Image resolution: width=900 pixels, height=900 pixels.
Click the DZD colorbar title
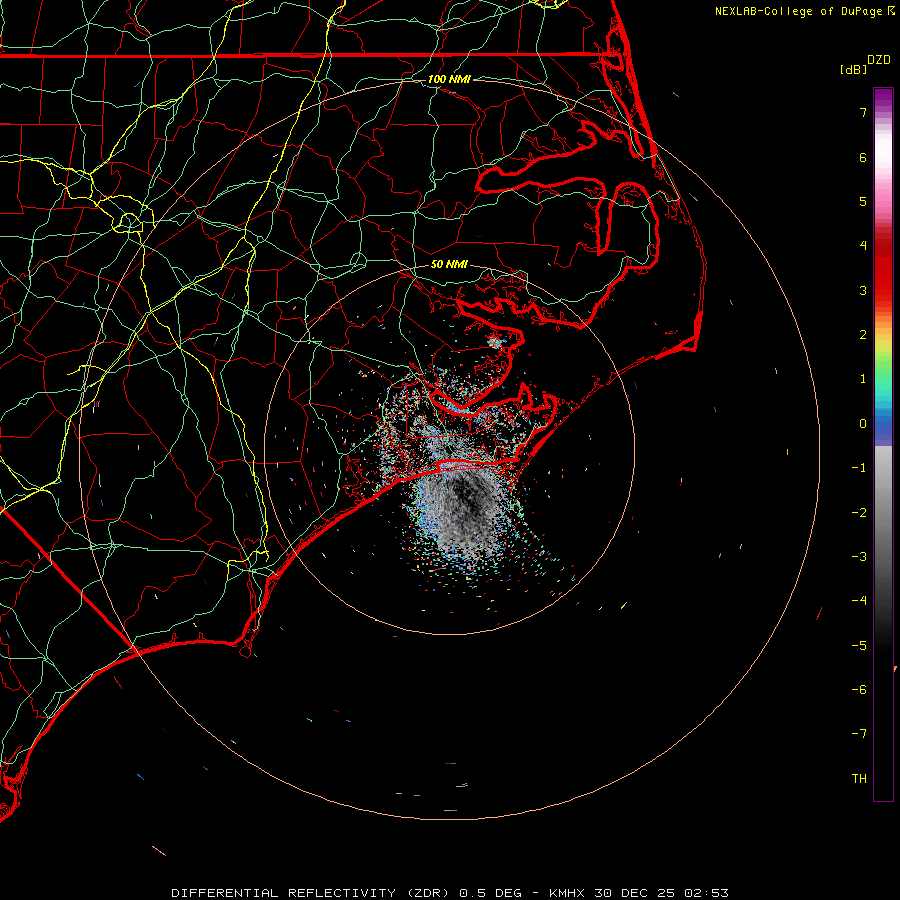click(x=879, y=60)
